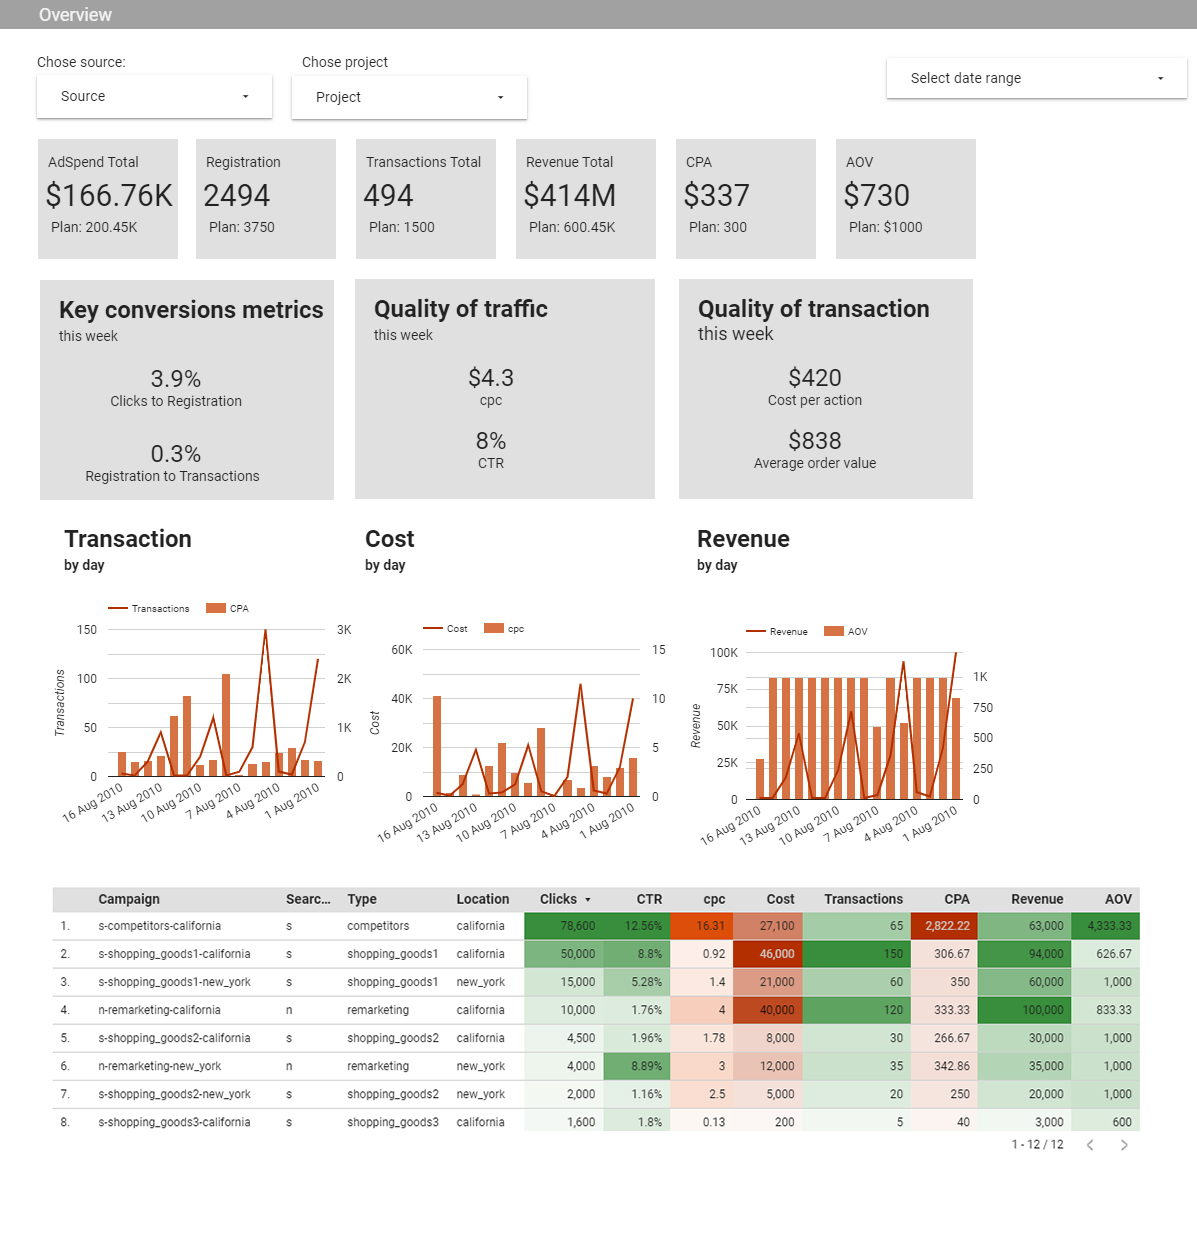Click the Registration 2494 scorecard

(266, 199)
